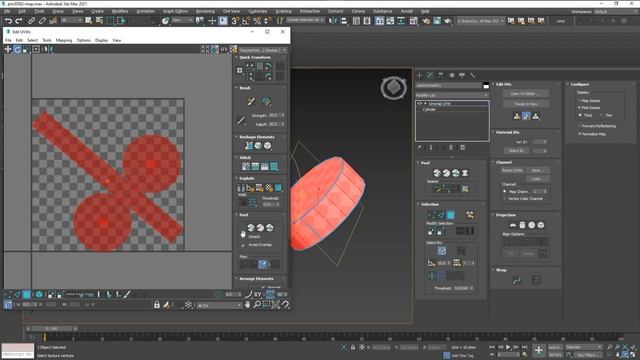Viewport: 640px width, 360px height.
Task: Click the last teal Stitch Custom icon
Action: pyautogui.click(x=274, y=167)
